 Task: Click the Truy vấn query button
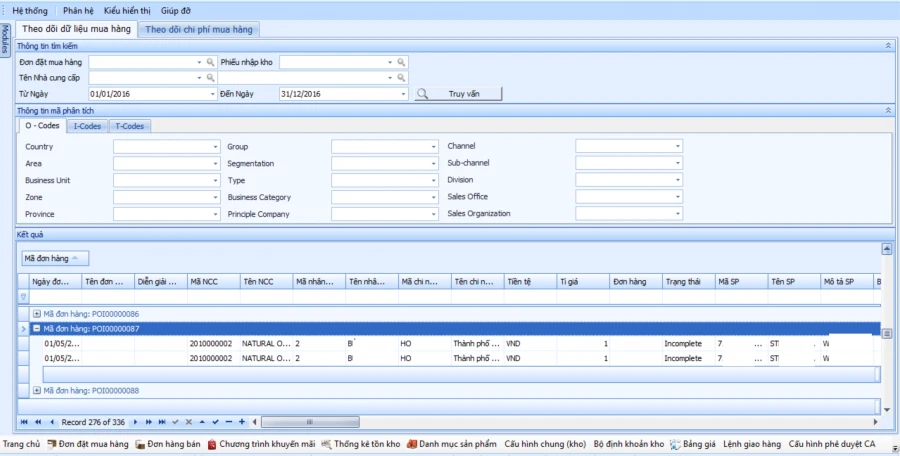[458, 94]
